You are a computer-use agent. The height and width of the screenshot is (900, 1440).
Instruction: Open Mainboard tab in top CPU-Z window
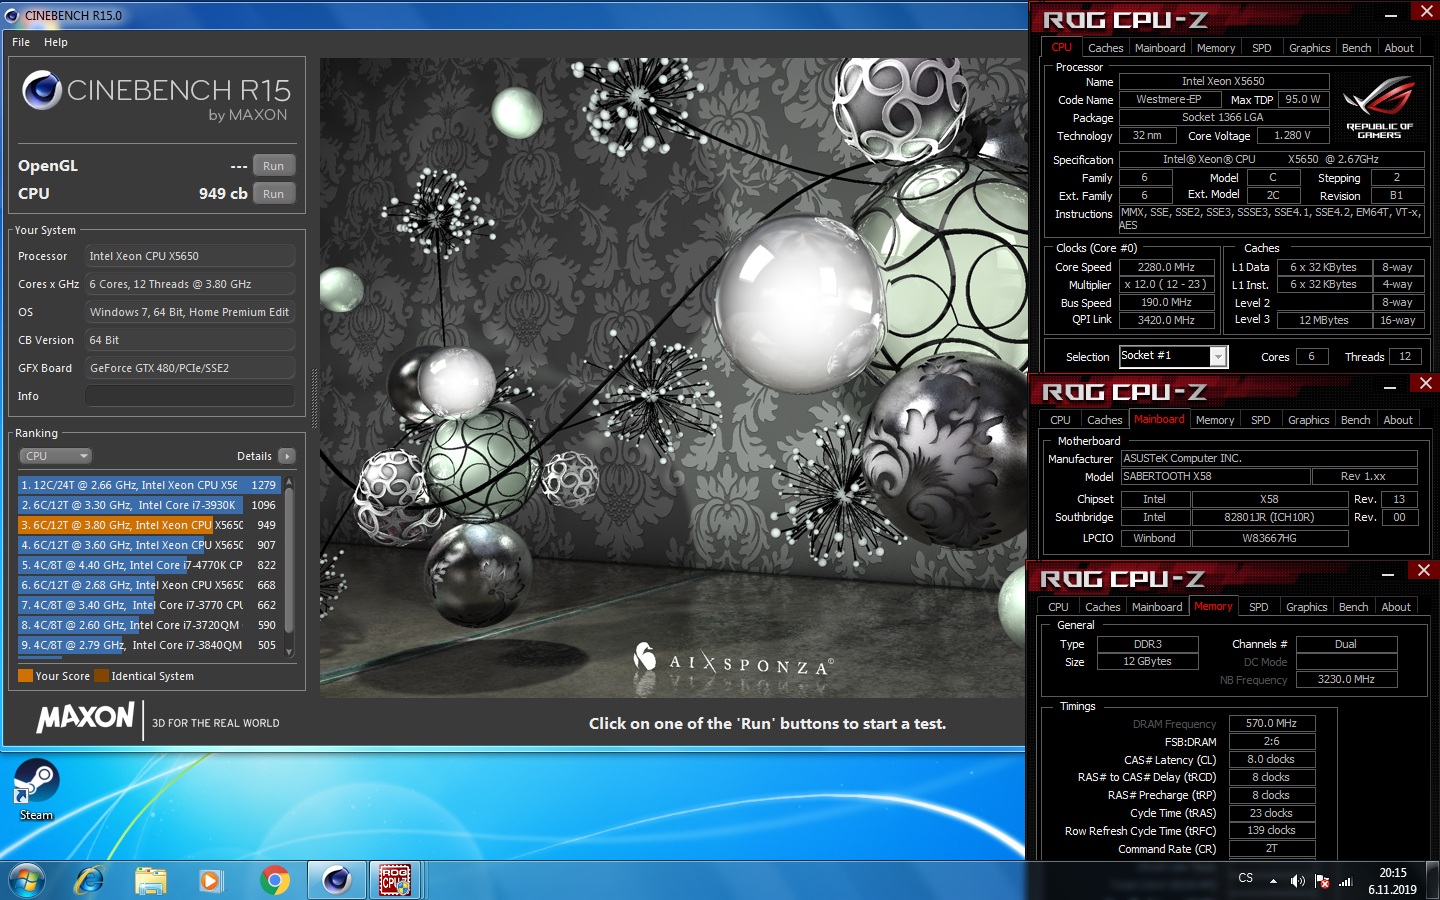(1160, 48)
